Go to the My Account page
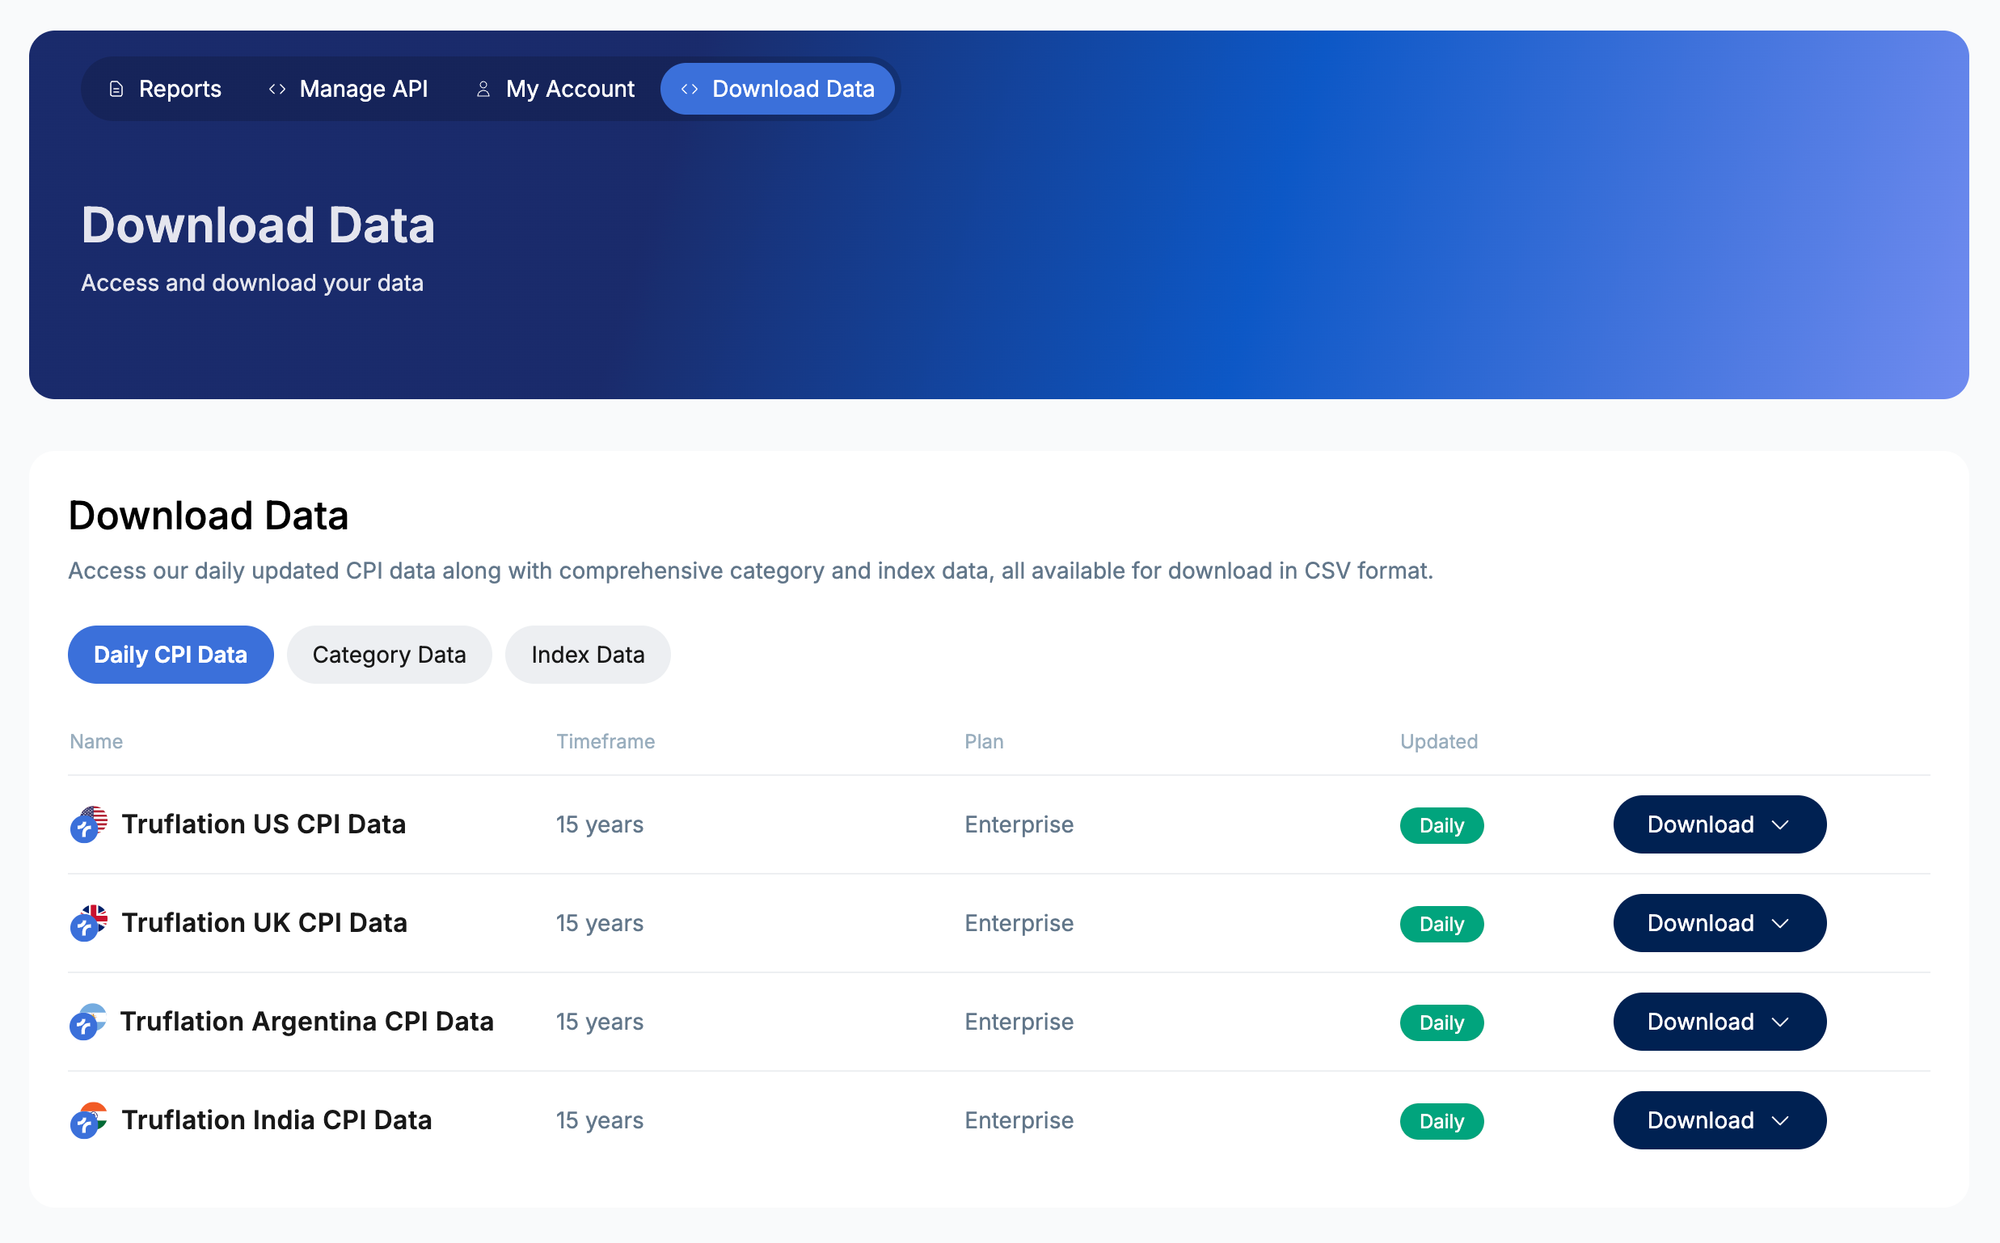The width and height of the screenshot is (2000, 1243). (x=569, y=89)
